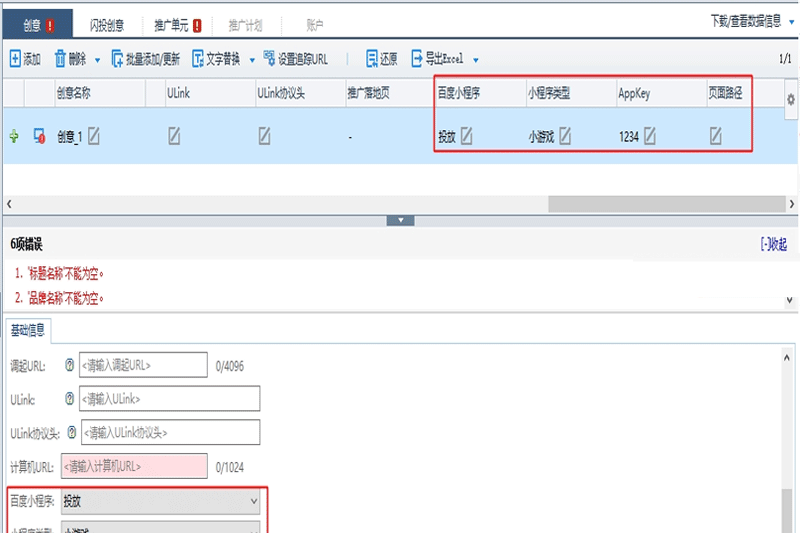Click the 文字替换 toolbar icon
Viewport: 800px width, 533px height.
pyautogui.click(x=199, y=59)
